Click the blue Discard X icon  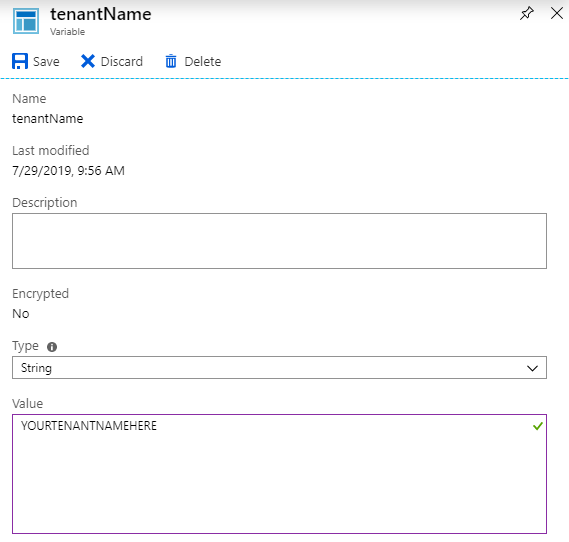click(x=88, y=61)
